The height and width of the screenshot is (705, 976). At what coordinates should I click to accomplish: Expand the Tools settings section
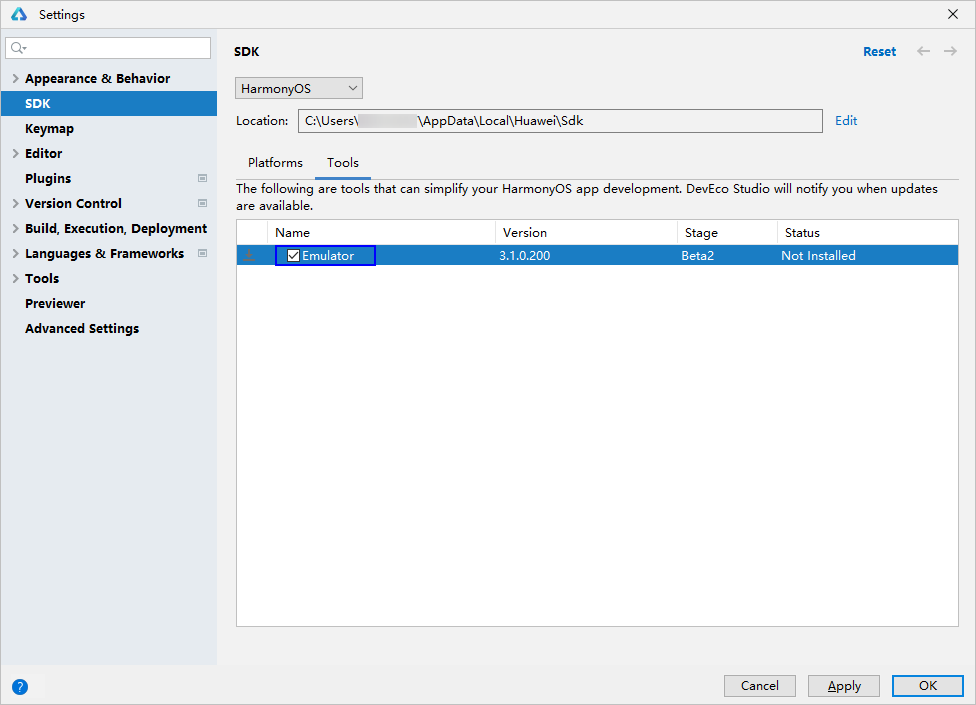16,278
